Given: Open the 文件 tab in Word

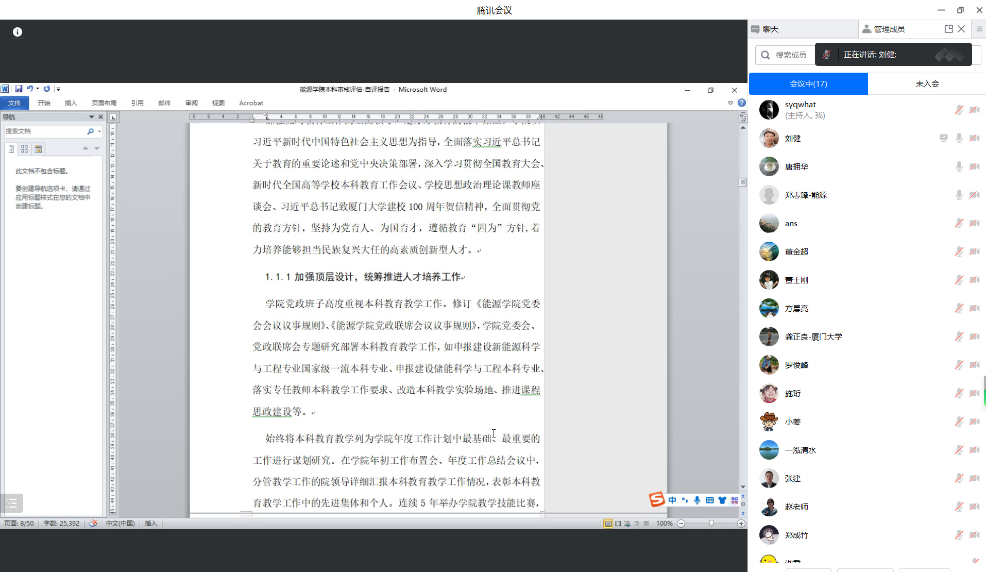Looking at the screenshot, I should pos(14,103).
